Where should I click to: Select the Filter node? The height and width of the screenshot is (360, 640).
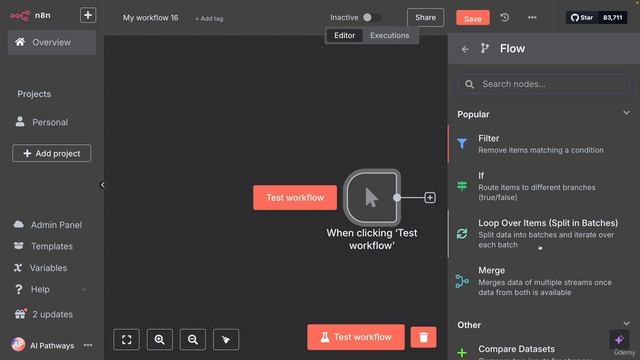pyautogui.click(x=544, y=144)
